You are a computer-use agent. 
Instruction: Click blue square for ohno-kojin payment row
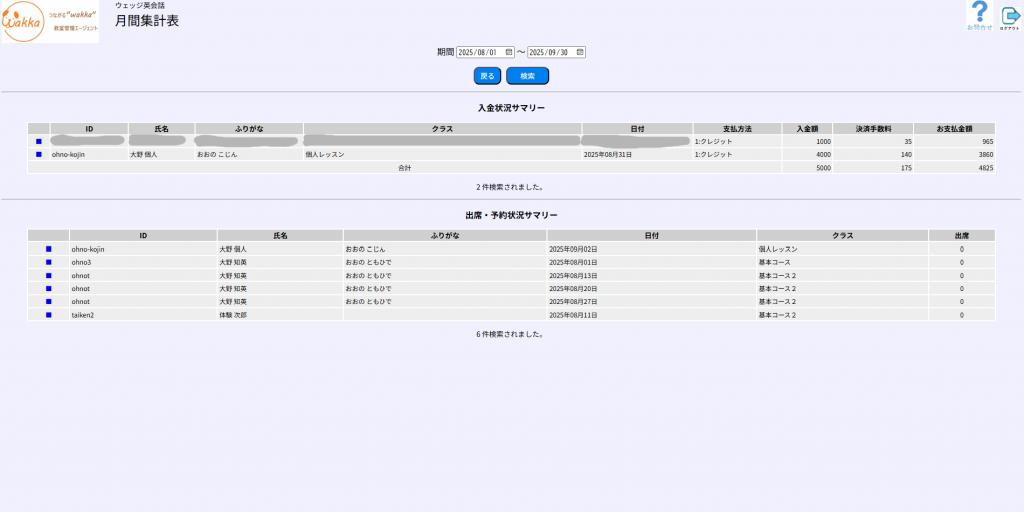coord(39,155)
